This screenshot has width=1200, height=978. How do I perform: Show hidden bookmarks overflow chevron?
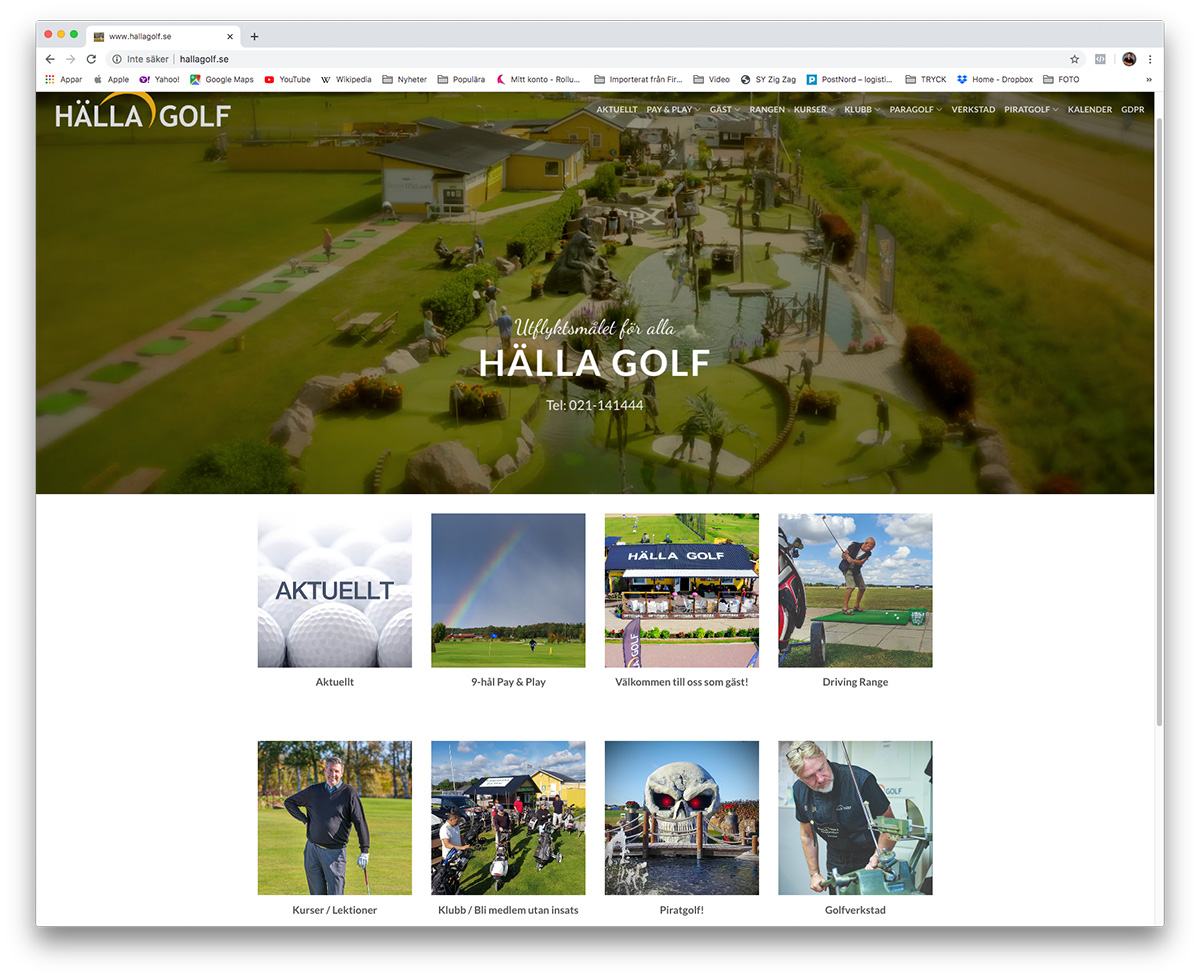1148,79
